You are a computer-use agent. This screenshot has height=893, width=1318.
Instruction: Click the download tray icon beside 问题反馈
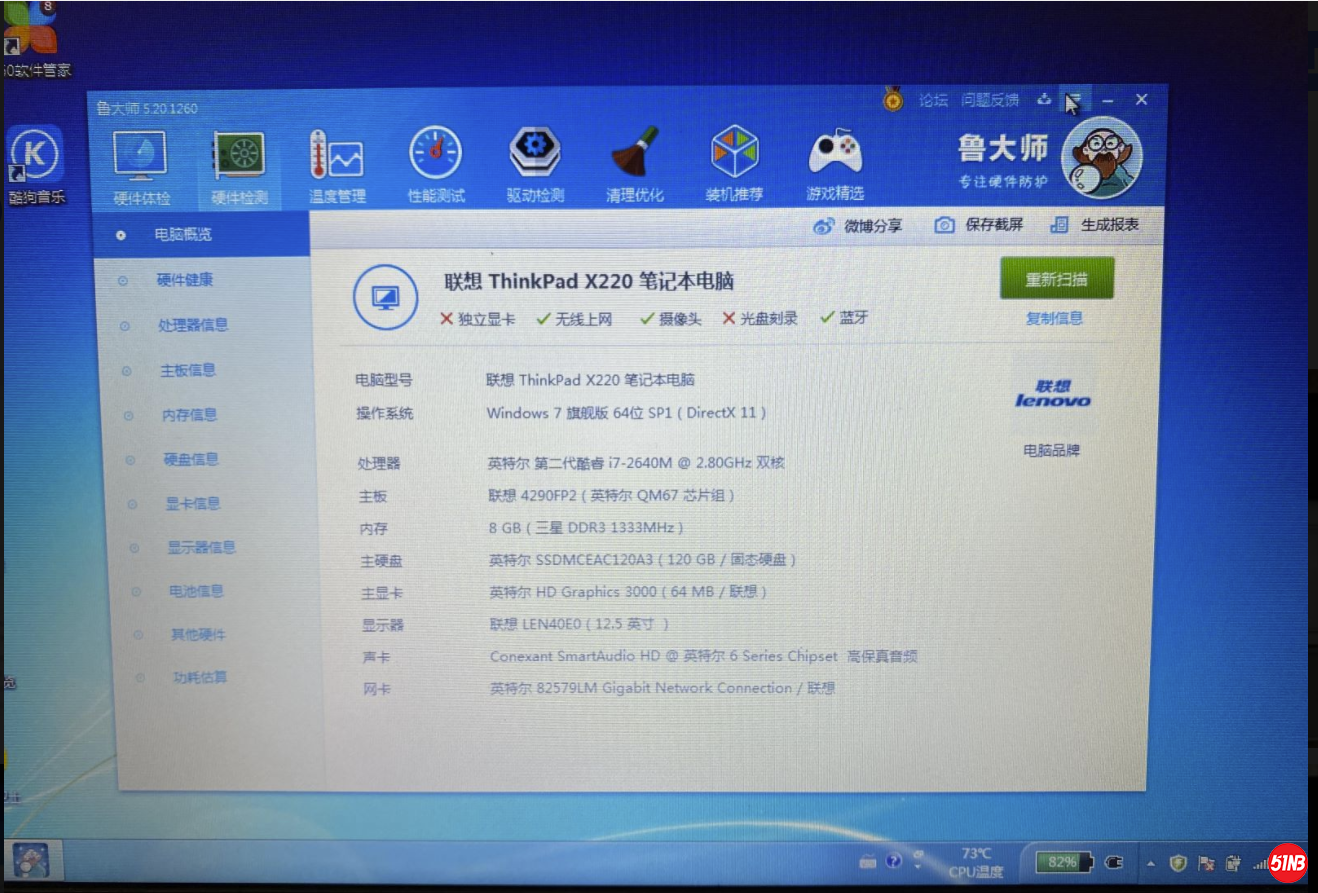(x=1044, y=99)
